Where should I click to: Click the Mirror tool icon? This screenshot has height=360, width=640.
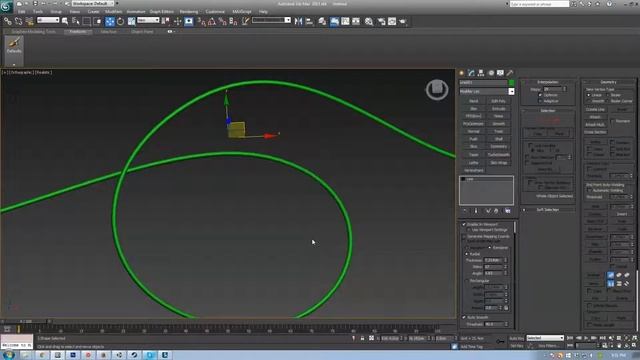pyautogui.click(x=298, y=21)
